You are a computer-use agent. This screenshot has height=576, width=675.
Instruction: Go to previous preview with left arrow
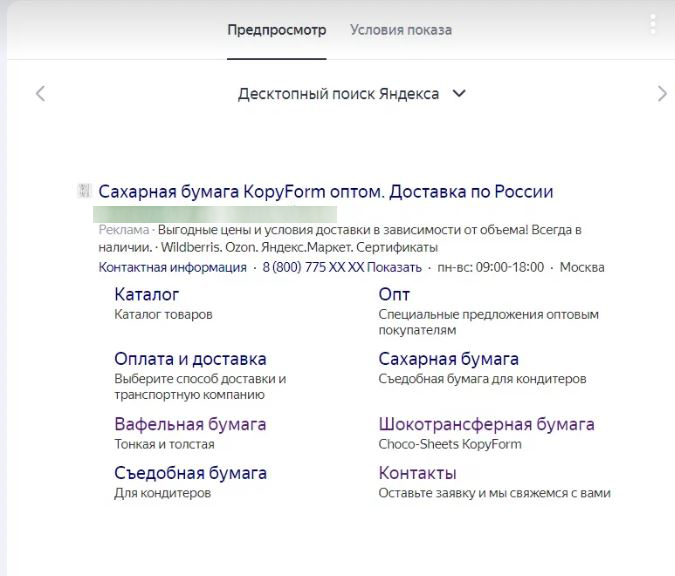coord(40,93)
